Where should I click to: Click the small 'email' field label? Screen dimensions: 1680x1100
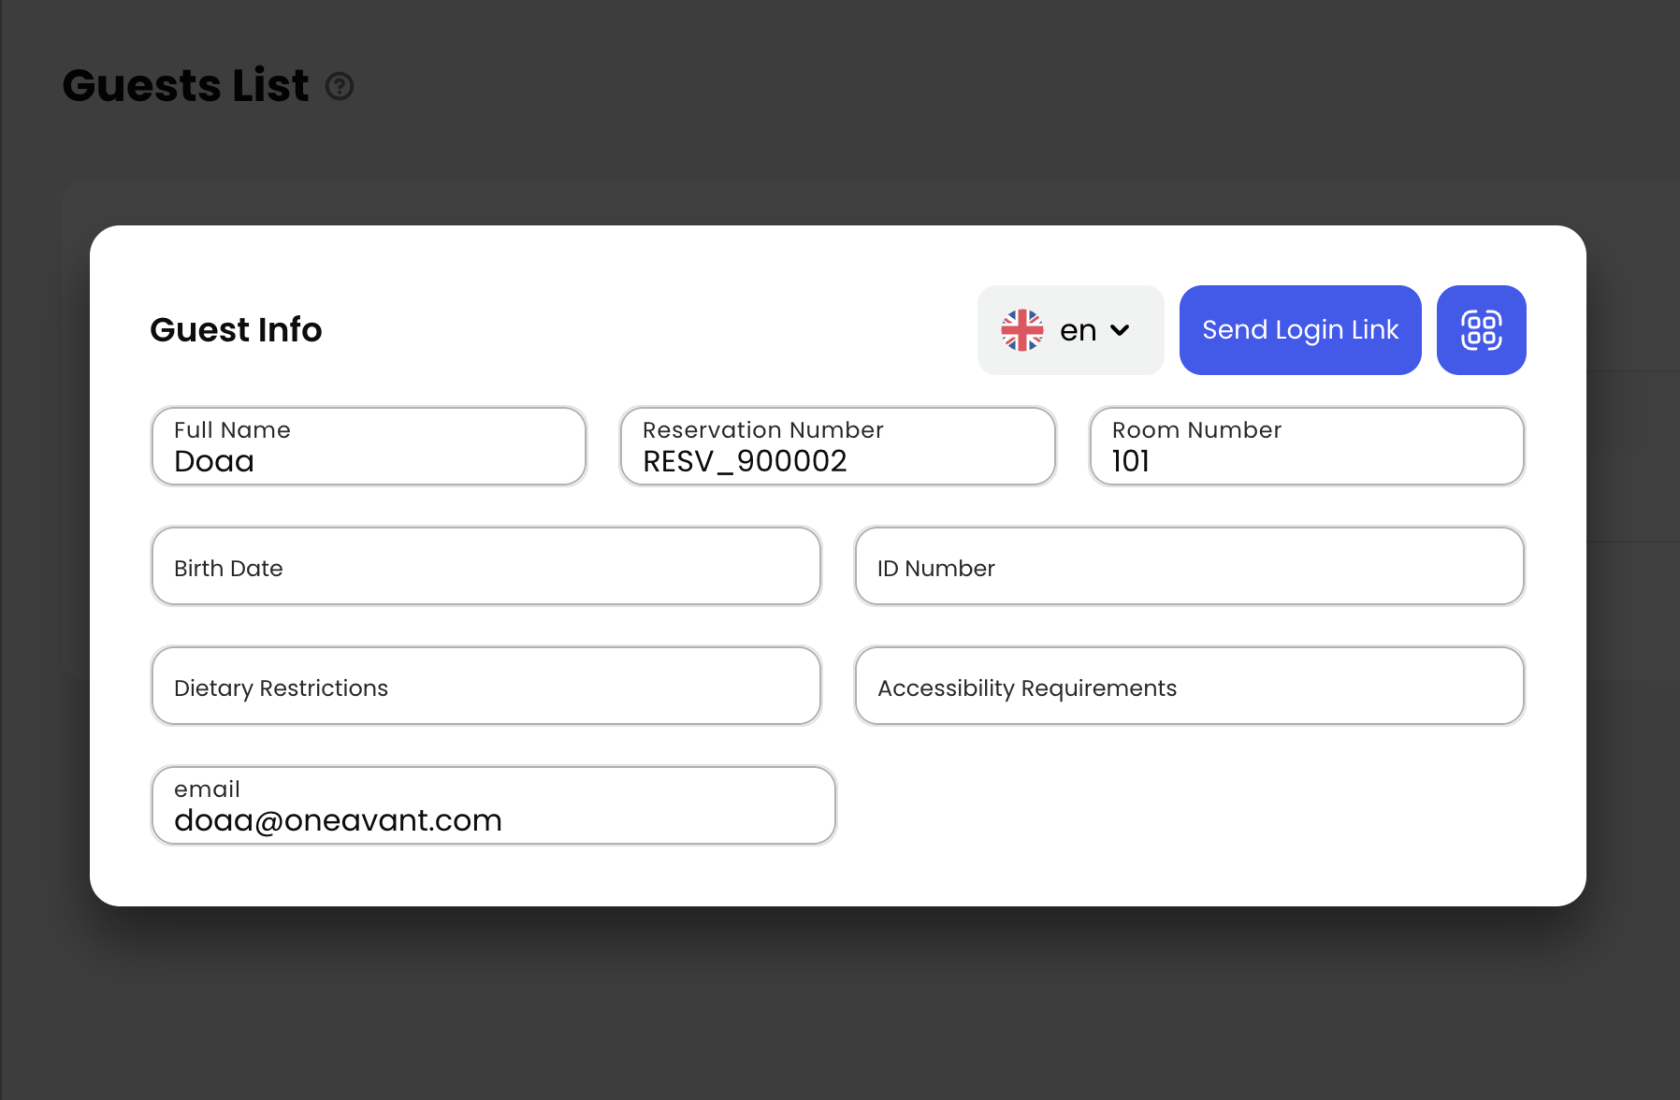coord(207,789)
